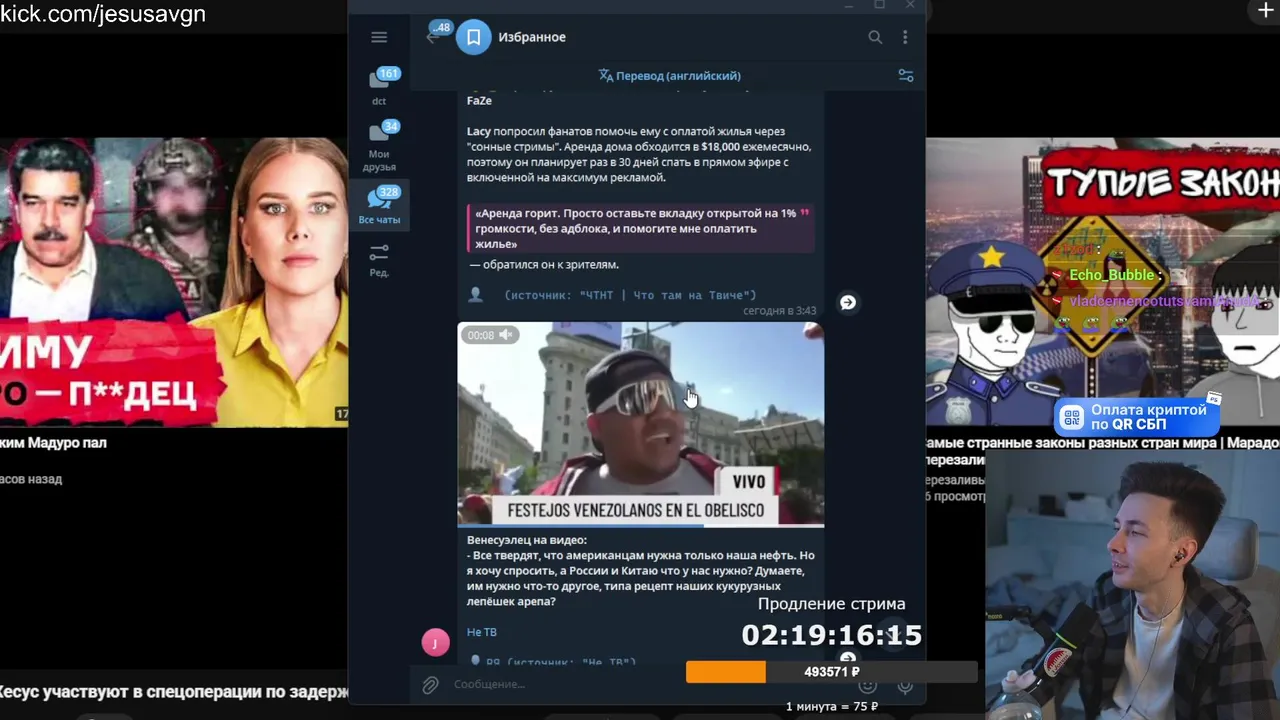Unmute the Venezuelan video sound icon
Image resolution: width=1280 pixels, height=720 pixels.
click(x=506, y=335)
